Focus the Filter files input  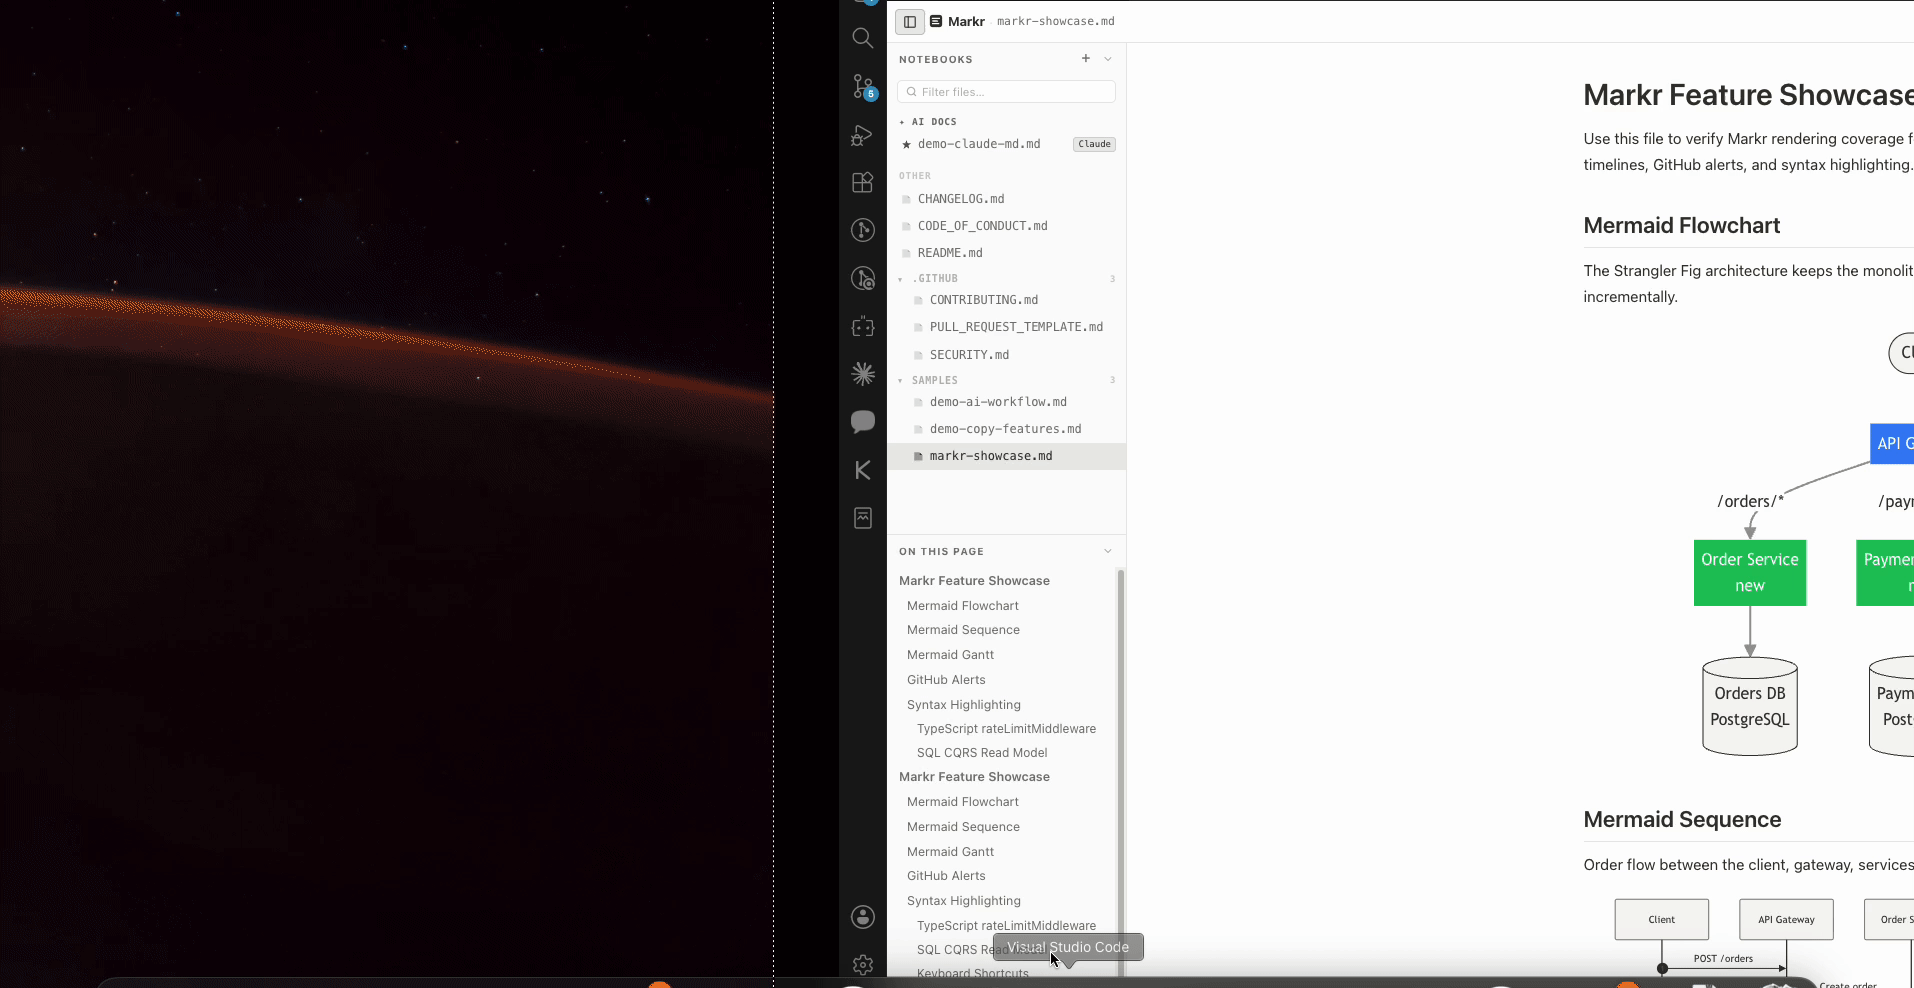1006,92
